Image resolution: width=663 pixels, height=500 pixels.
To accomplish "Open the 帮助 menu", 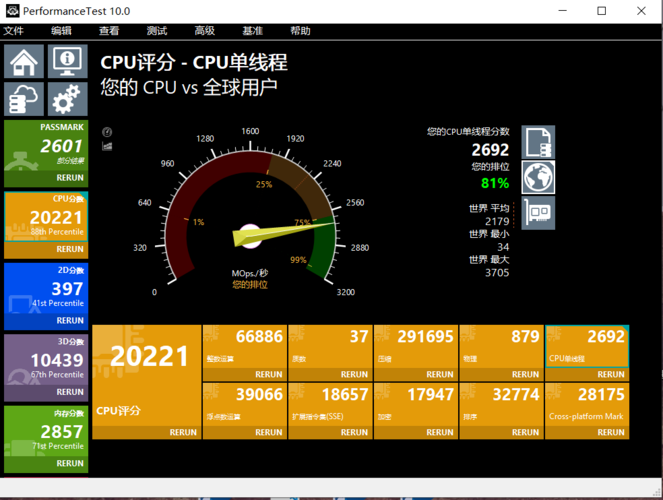I will point(300,31).
